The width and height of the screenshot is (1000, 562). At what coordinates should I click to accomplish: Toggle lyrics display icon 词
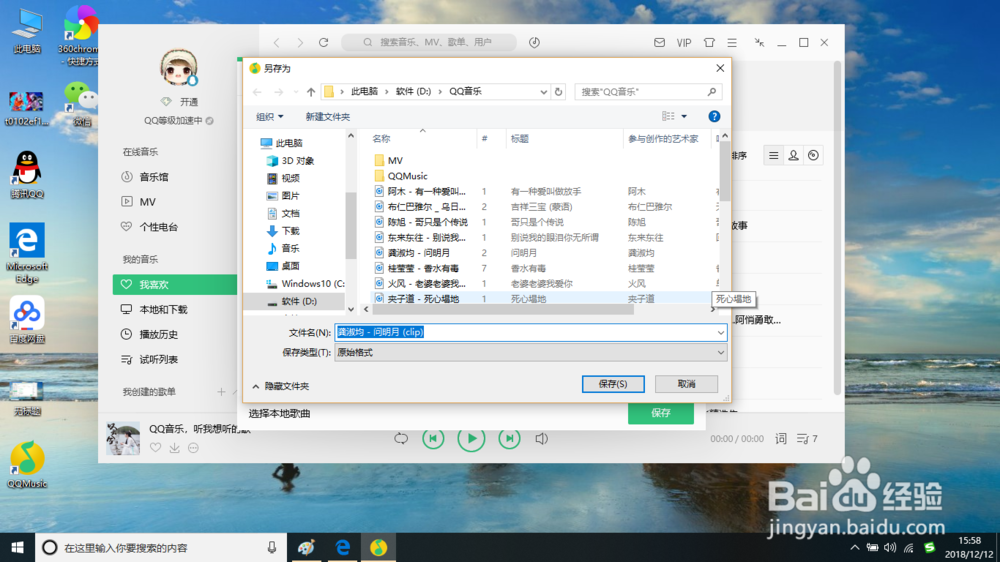point(781,438)
